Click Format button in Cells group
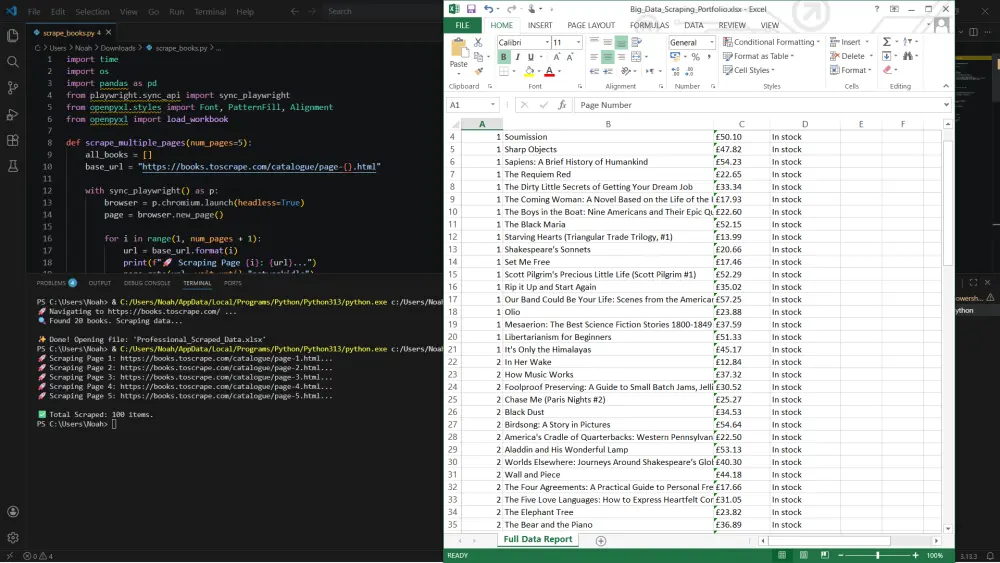Screen dimensions: 1000x563 pyautogui.click(x=851, y=70)
